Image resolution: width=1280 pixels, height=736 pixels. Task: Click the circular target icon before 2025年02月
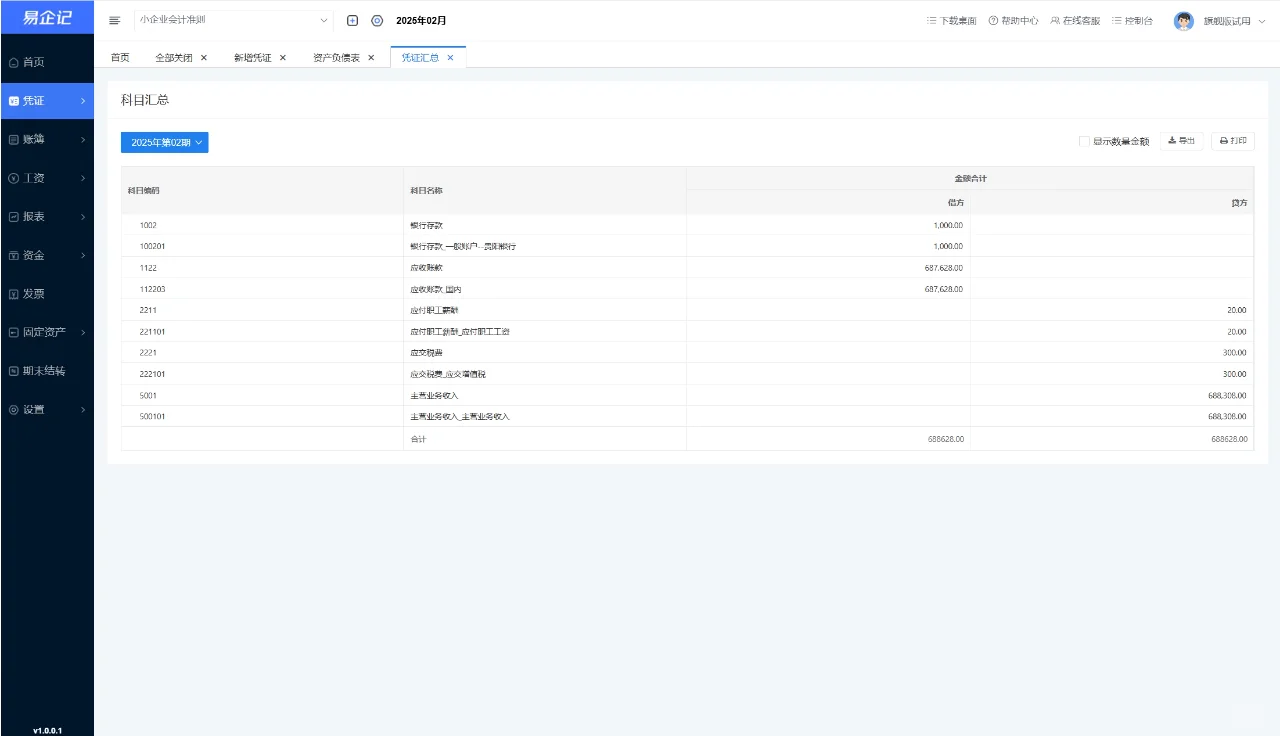[377, 20]
